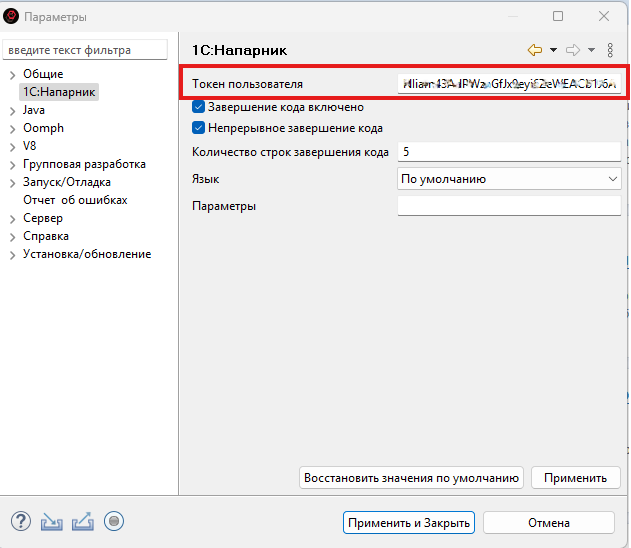Viewport: 631px width, 548px height.
Task: Click the help question mark icon
Action: tap(21, 521)
